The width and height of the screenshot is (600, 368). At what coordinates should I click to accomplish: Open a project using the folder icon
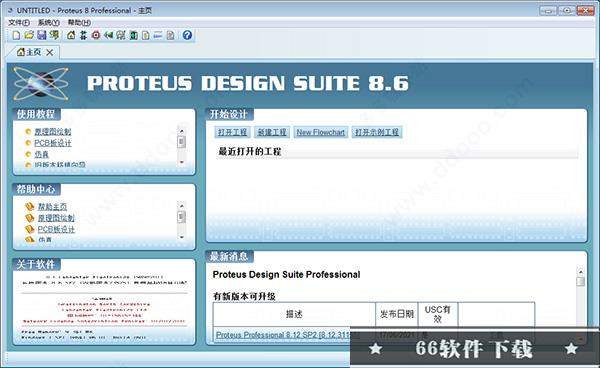[29, 35]
